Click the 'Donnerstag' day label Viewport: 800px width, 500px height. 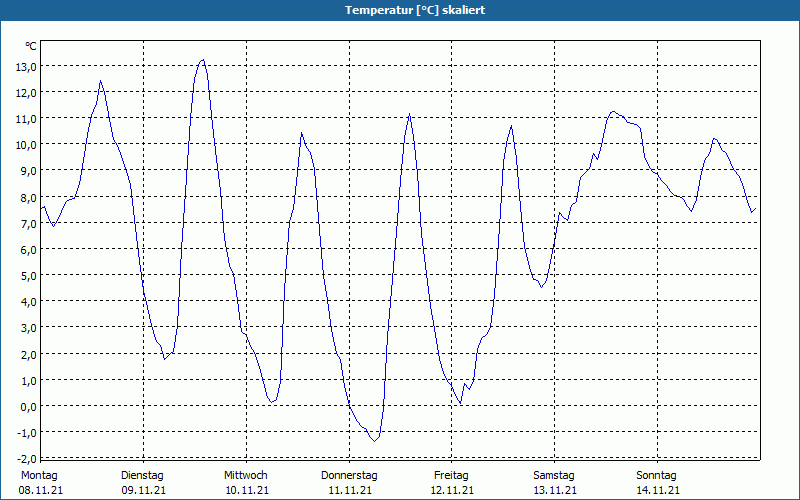point(349,476)
